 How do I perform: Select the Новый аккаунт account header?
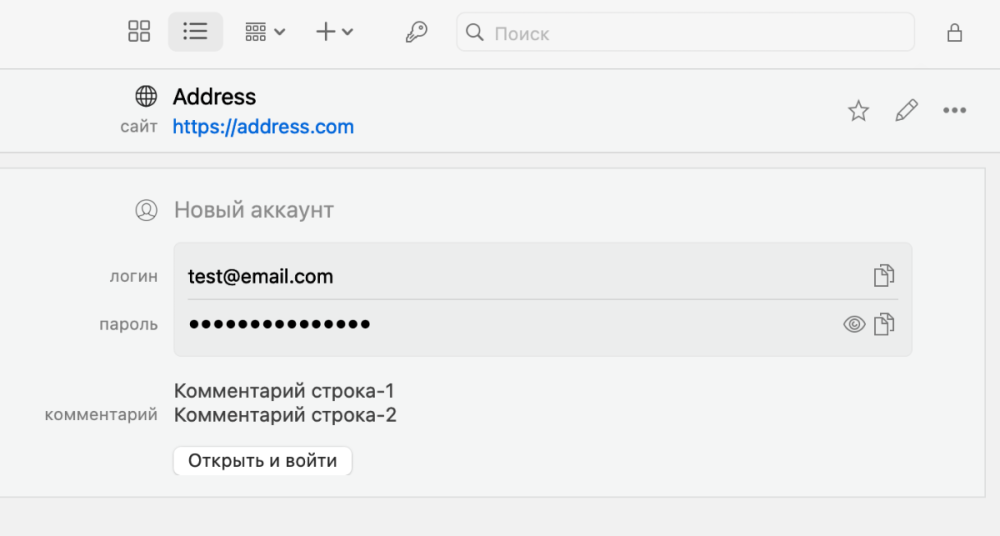(254, 210)
